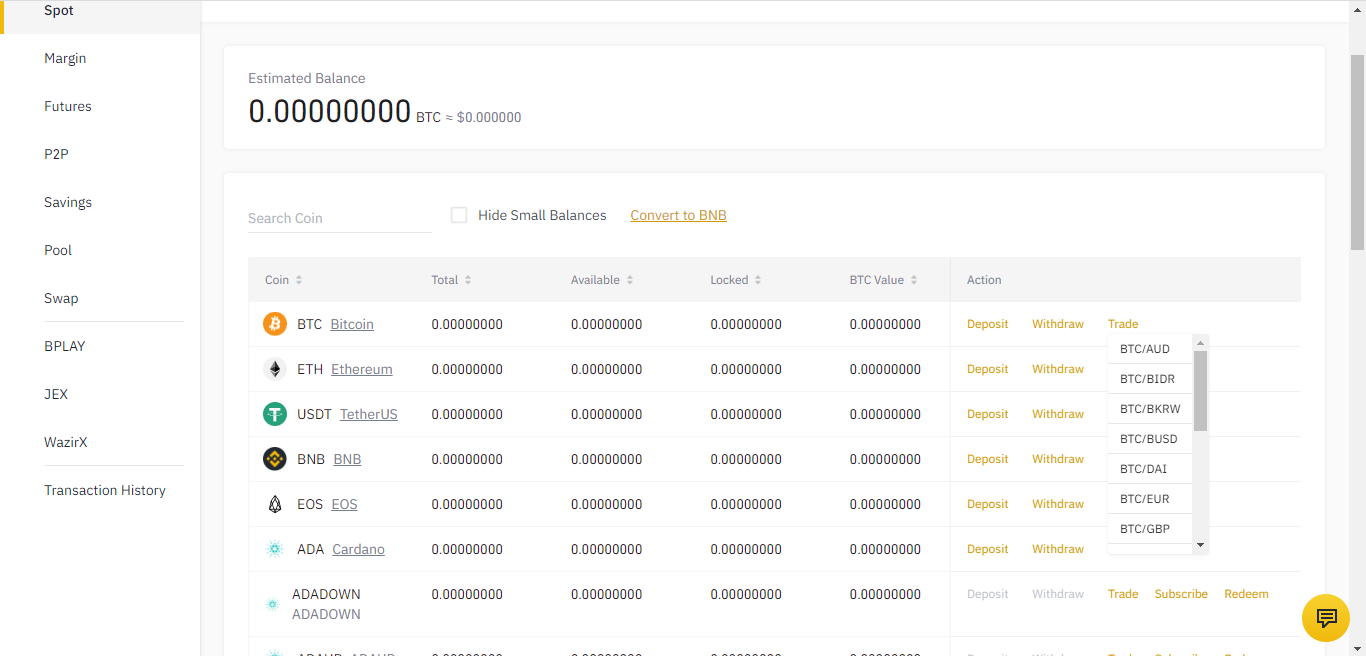
Task: Click the Ethereum coin icon
Action: point(275,369)
